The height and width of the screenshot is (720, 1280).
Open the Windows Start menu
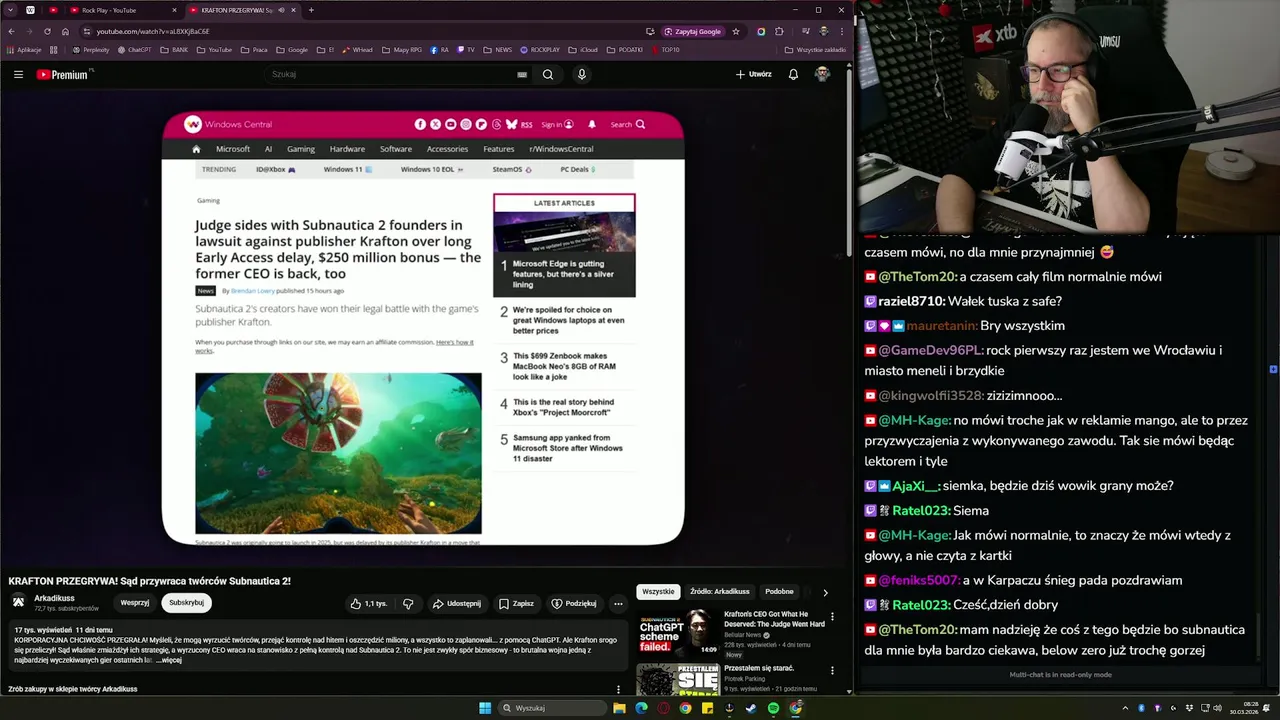point(485,708)
